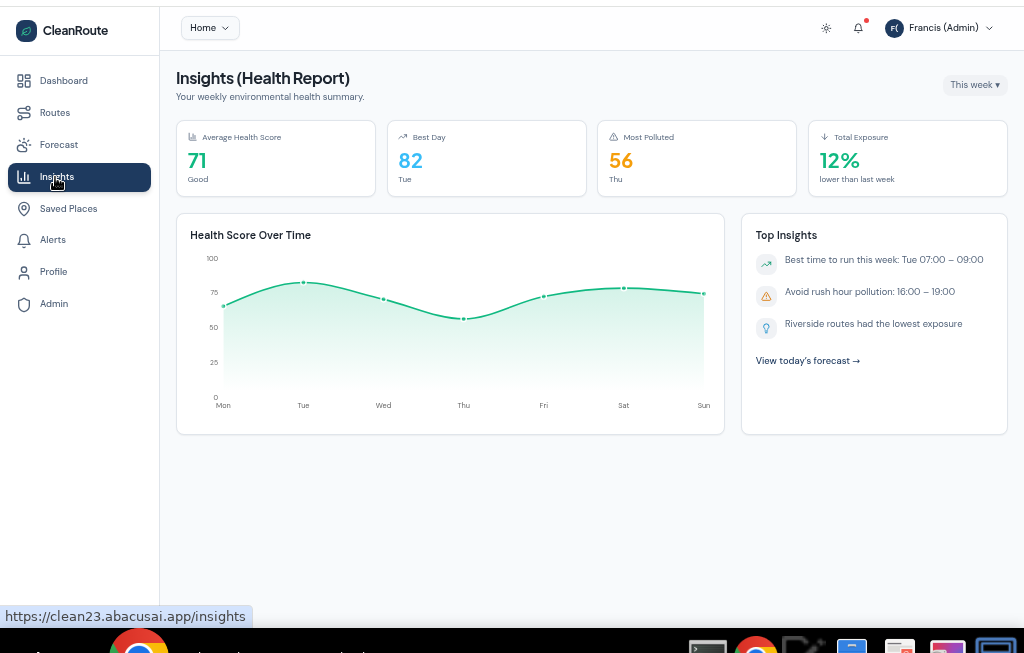Click the Best Day value 82
The height and width of the screenshot is (653, 1024).
(x=411, y=161)
